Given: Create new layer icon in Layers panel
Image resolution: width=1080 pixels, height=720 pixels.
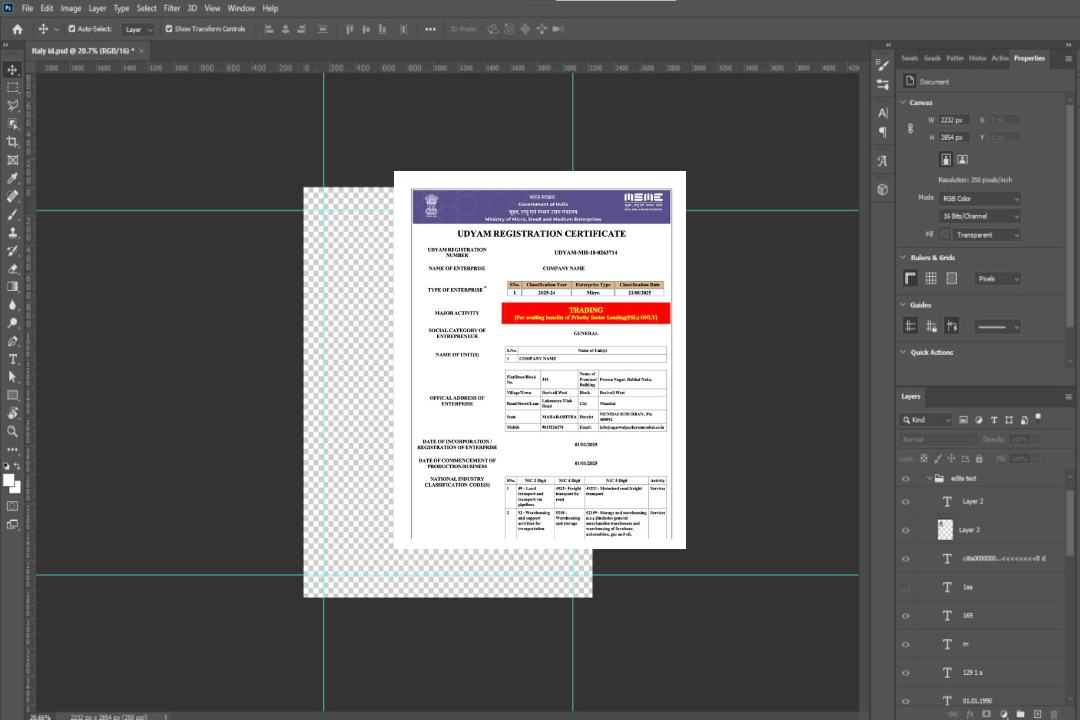Looking at the screenshot, I should click(x=1037, y=714).
